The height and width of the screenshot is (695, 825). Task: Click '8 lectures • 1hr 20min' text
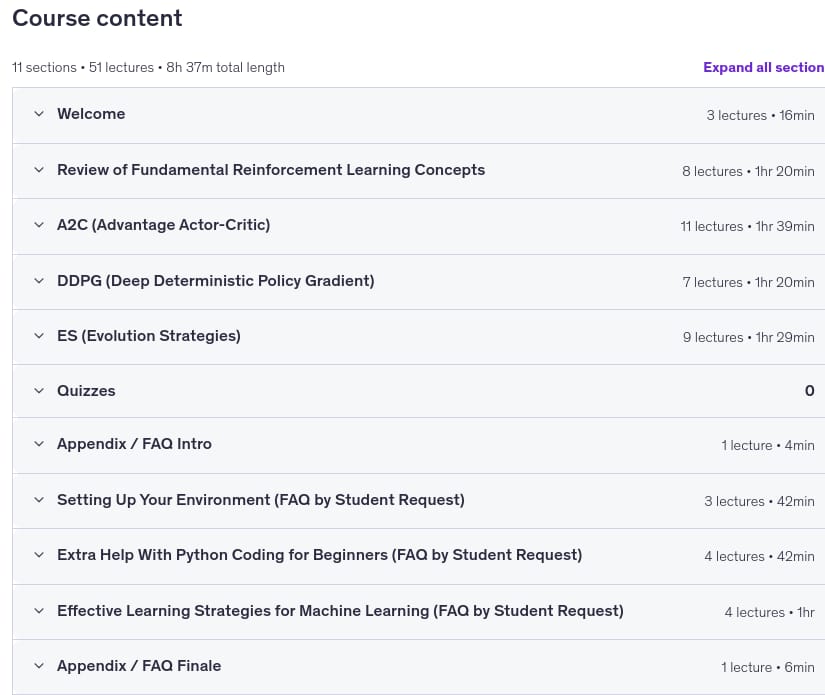748,171
